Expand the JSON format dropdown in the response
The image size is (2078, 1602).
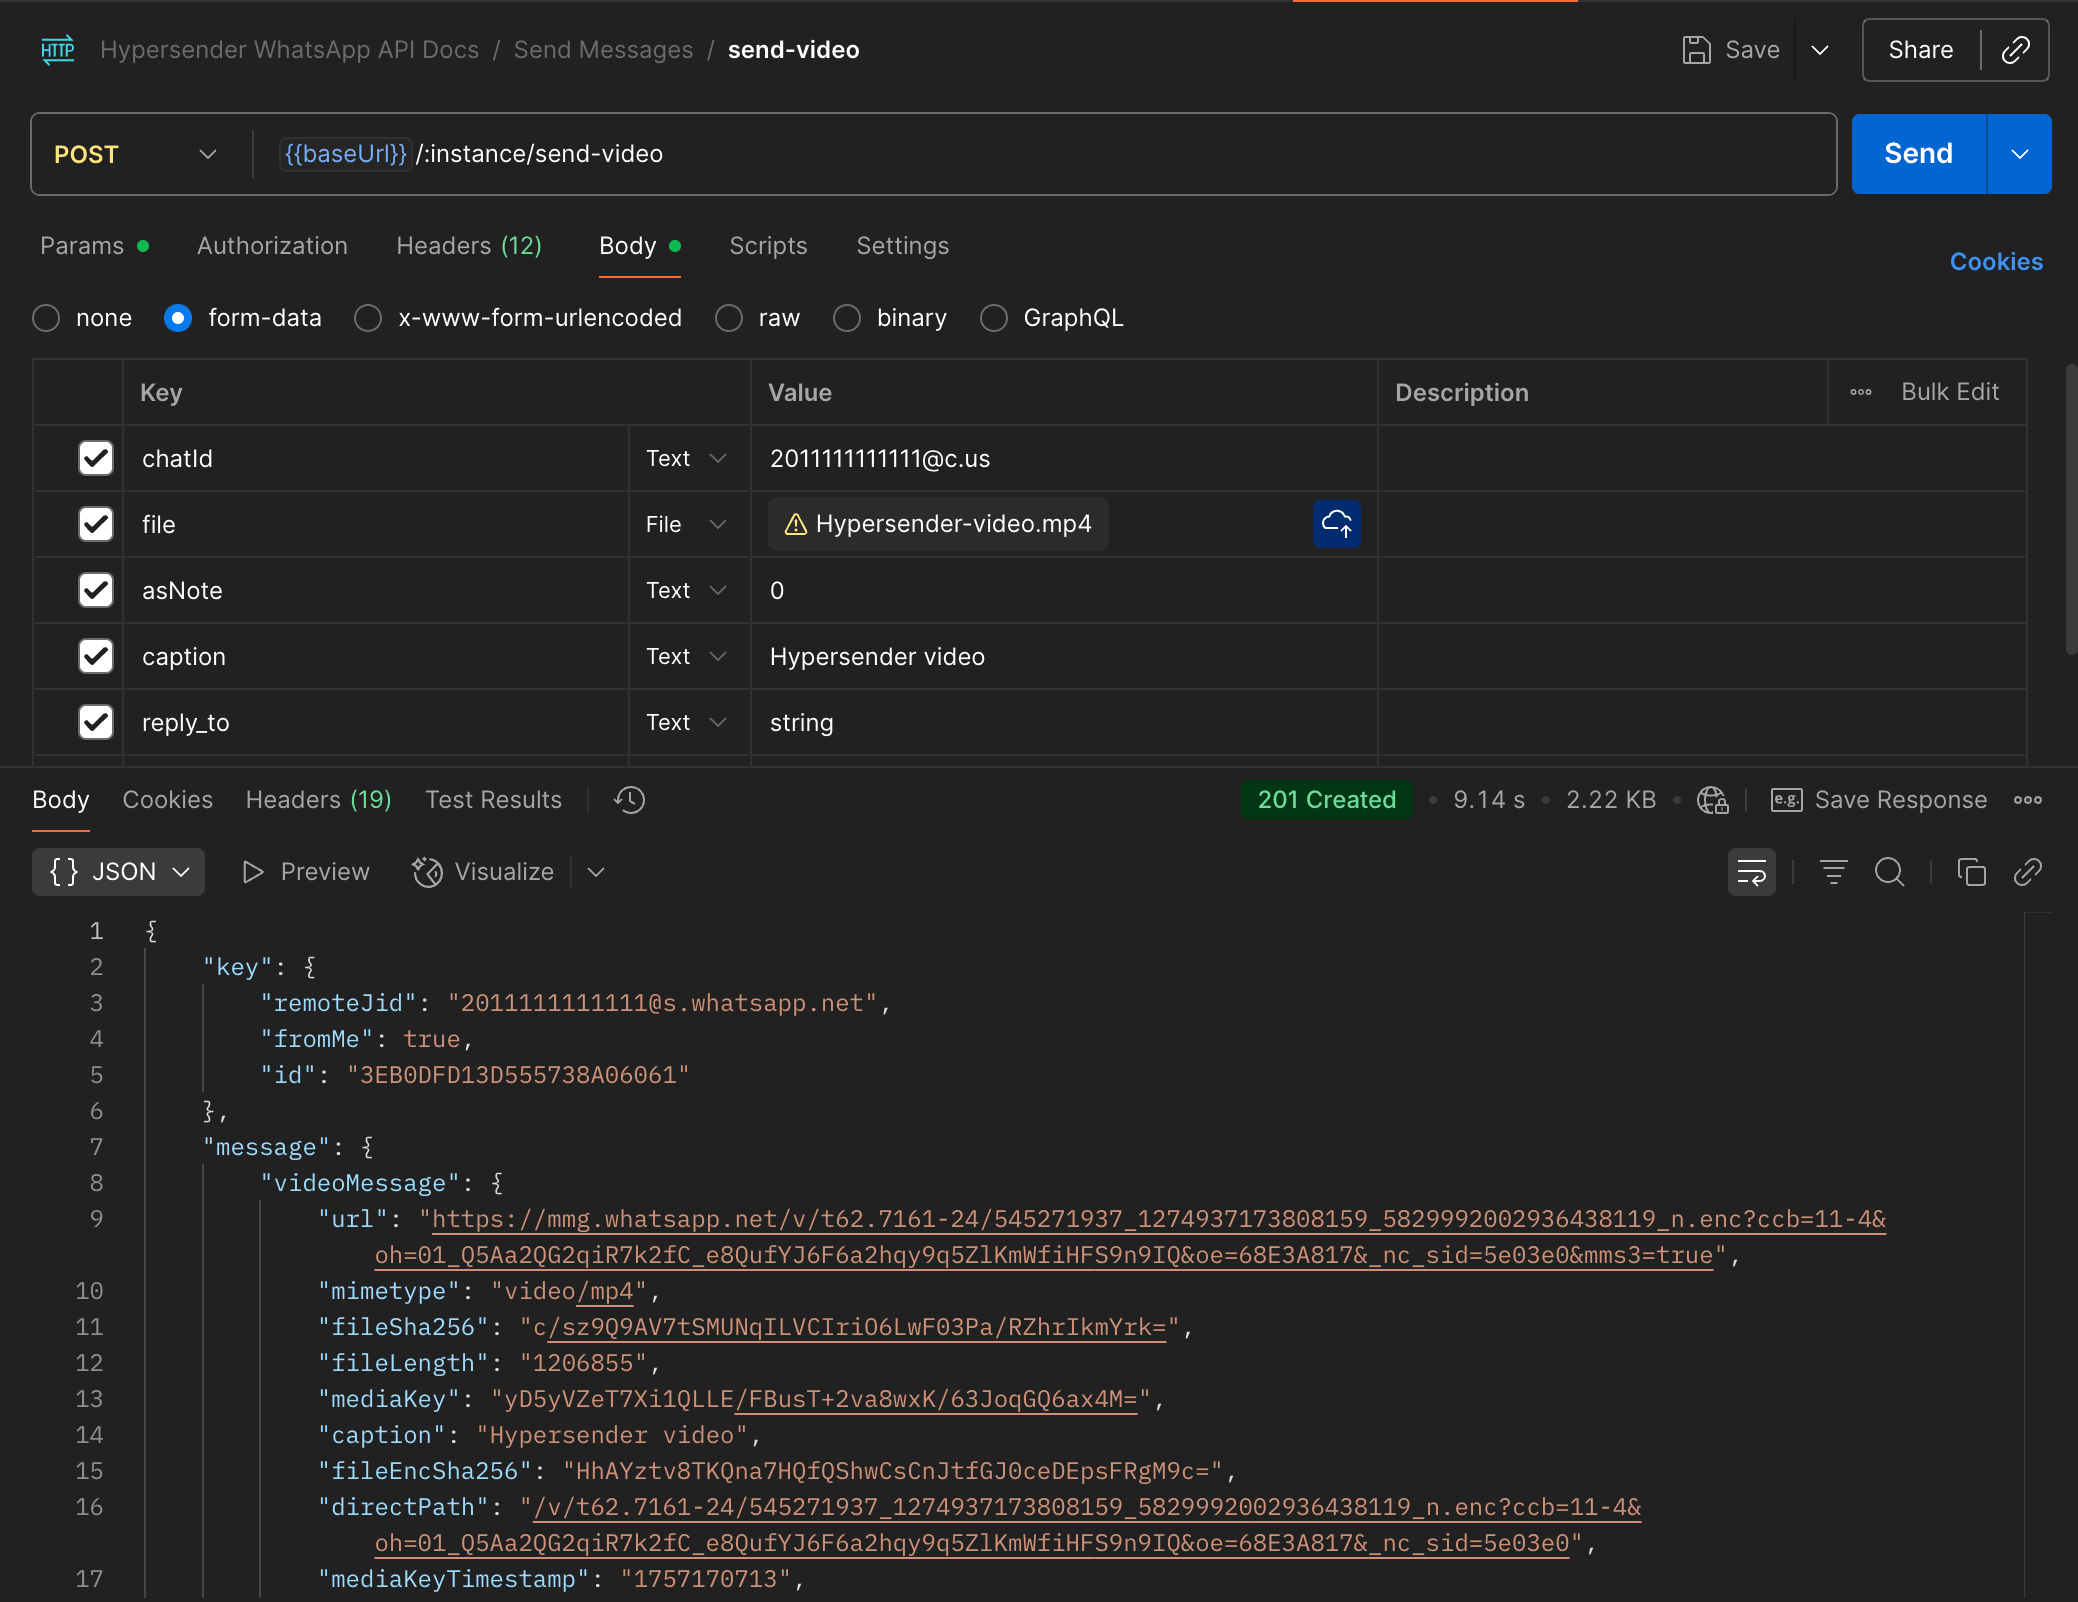tap(119, 872)
